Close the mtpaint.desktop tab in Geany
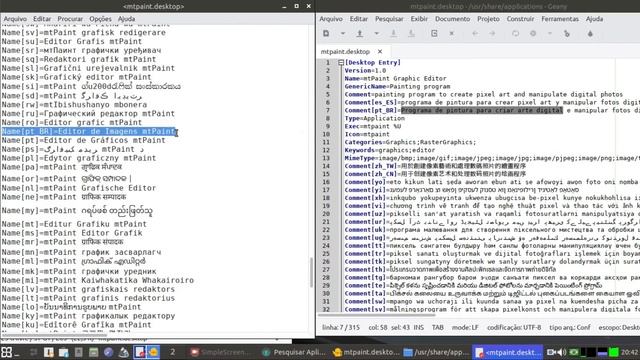640x360 pixels. (x=380, y=51)
